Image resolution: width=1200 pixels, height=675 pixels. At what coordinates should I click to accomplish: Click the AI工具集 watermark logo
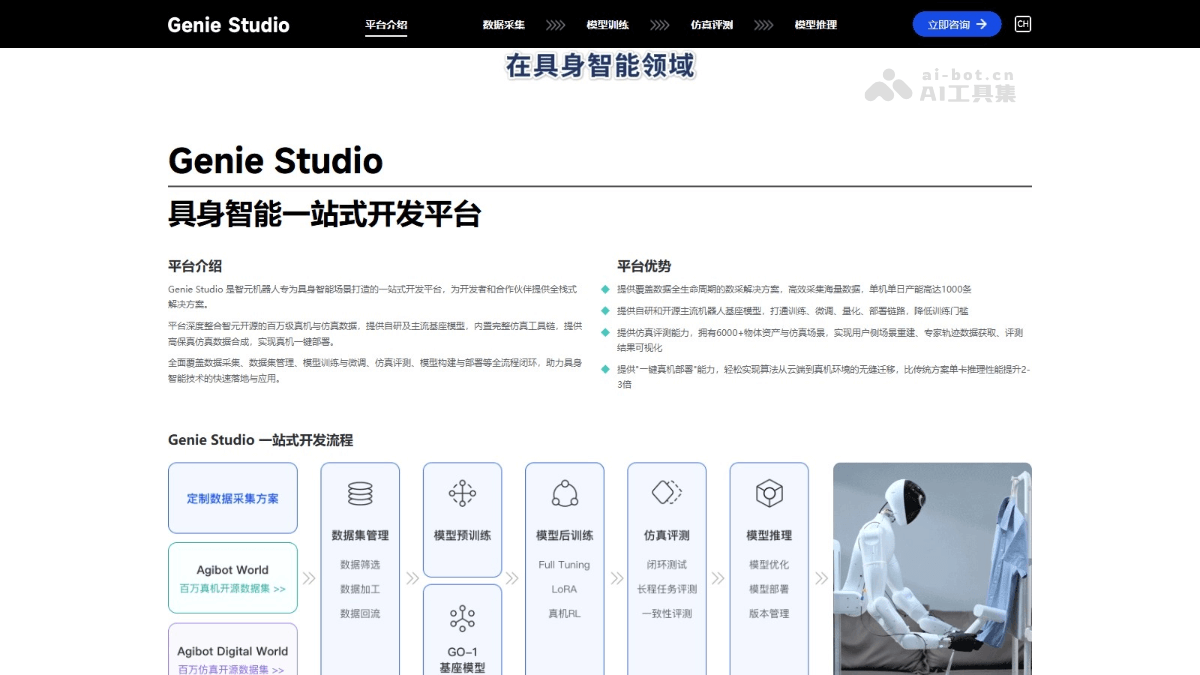pos(942,85)
